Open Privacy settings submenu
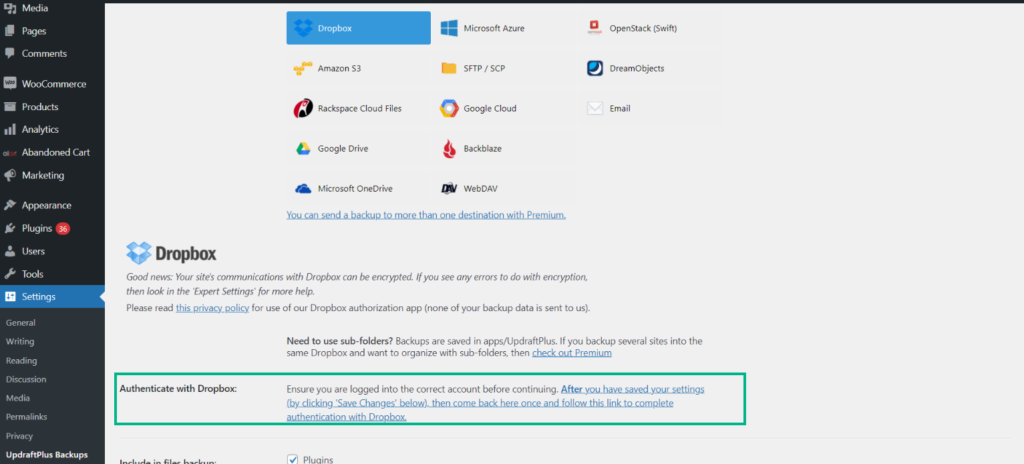The height and width of the screenshot is (464, 1024). click(x=19, y=436)
